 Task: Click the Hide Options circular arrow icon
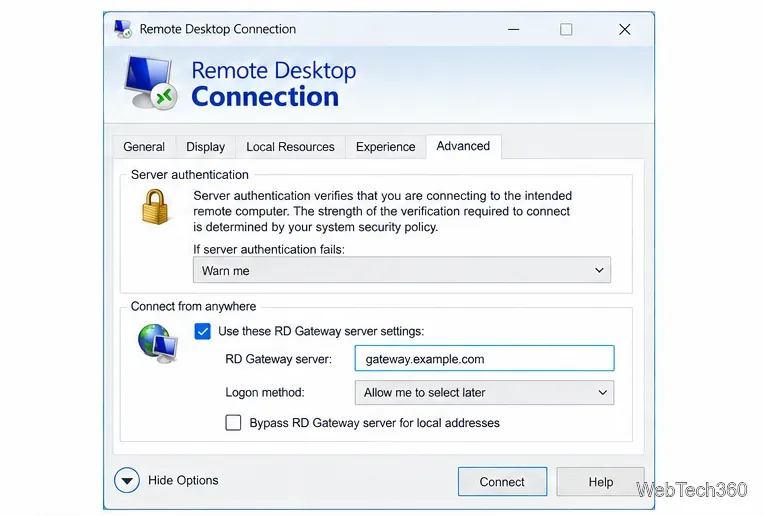pos(127,480)
